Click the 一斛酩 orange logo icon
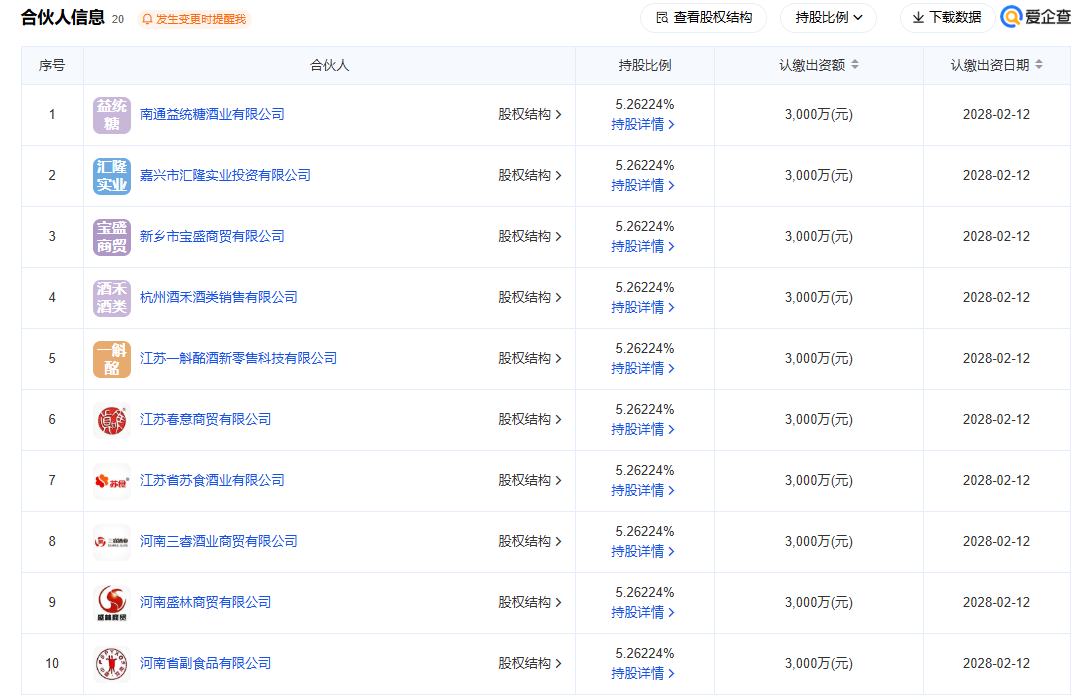The image size is (1074, 700). pos(112,359)
